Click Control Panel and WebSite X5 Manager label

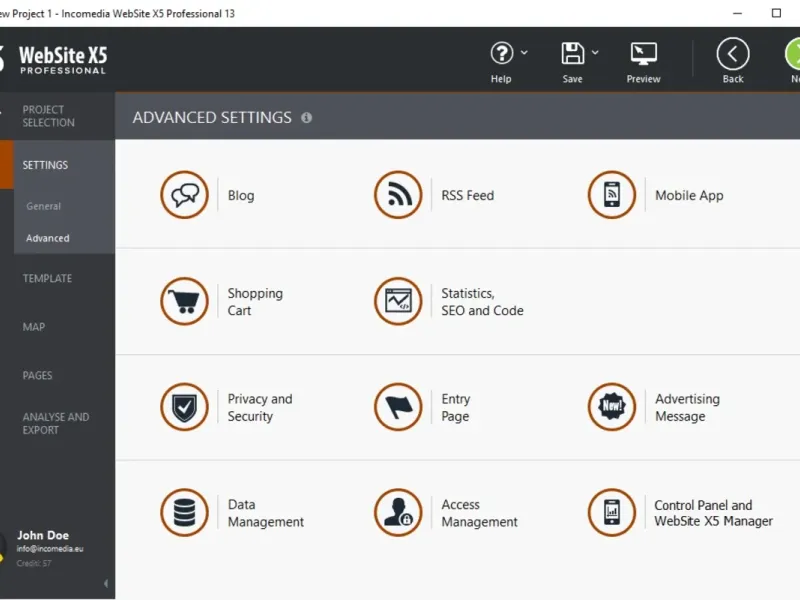[x=713, y=513]
